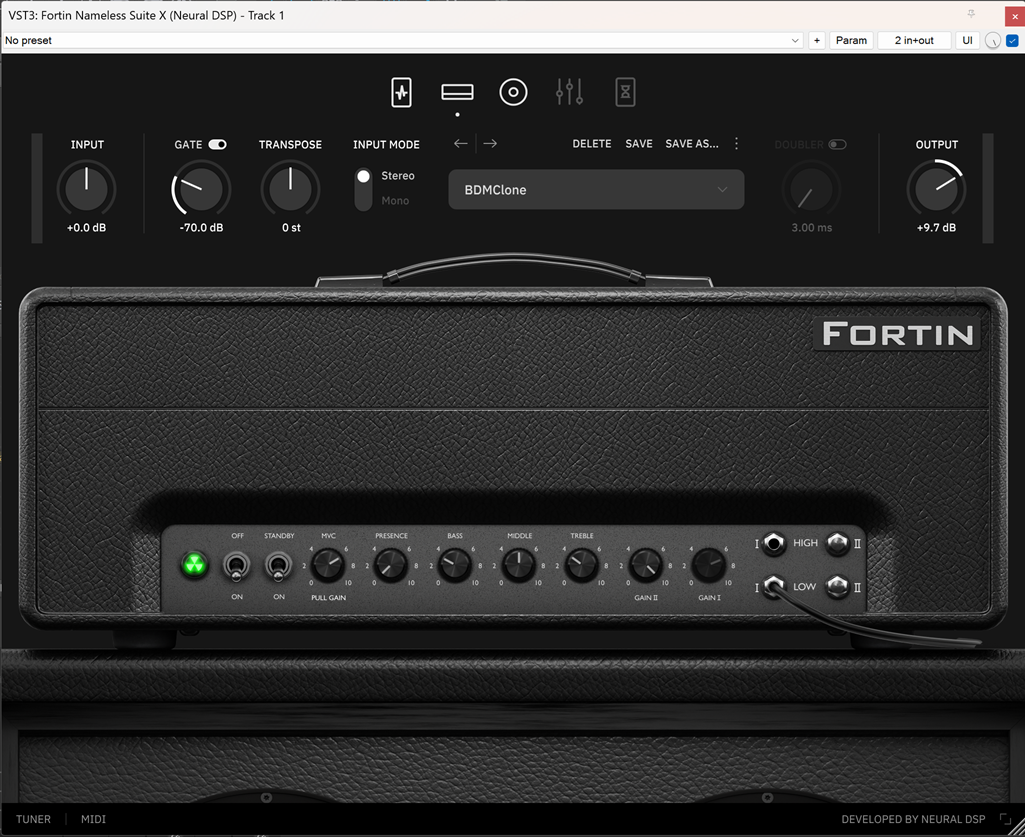Click the Param button
1025x837 pixels.
[x=851, y=41]
